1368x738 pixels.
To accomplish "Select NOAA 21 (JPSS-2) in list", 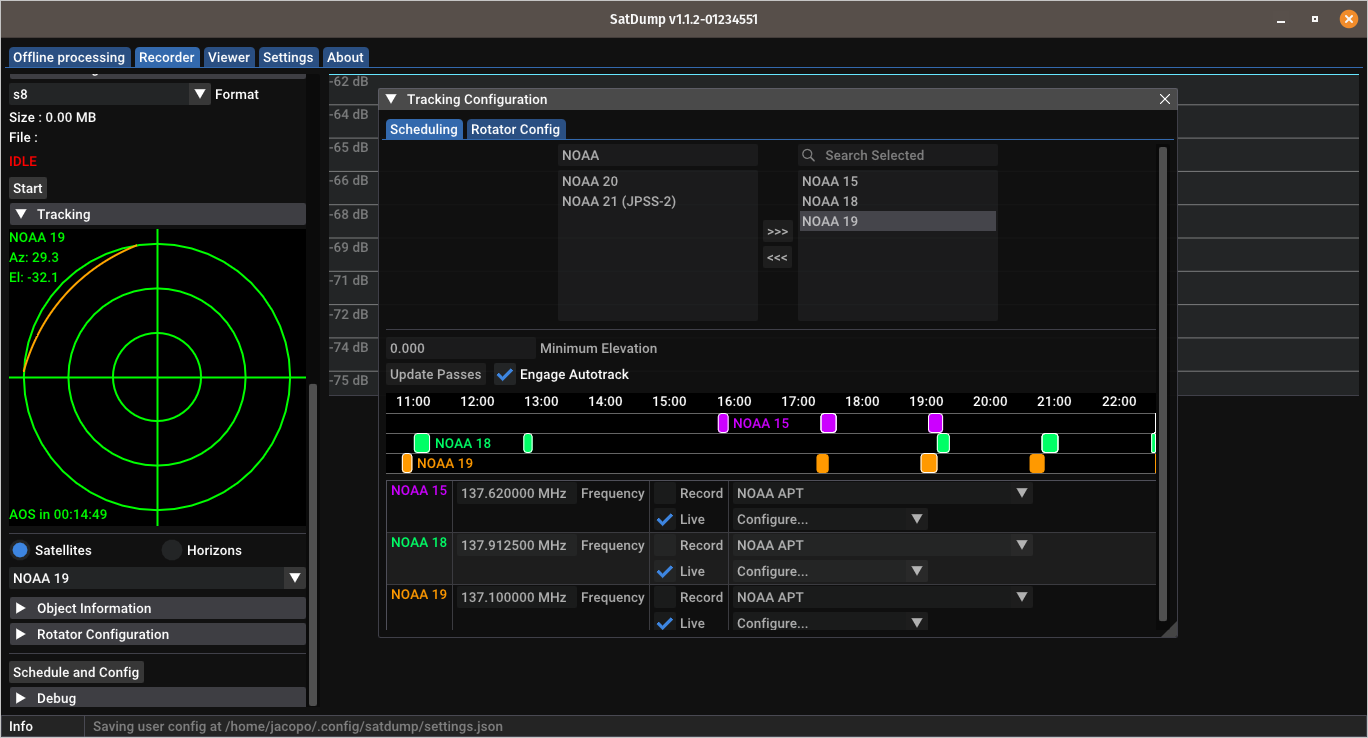I will 658,201.
